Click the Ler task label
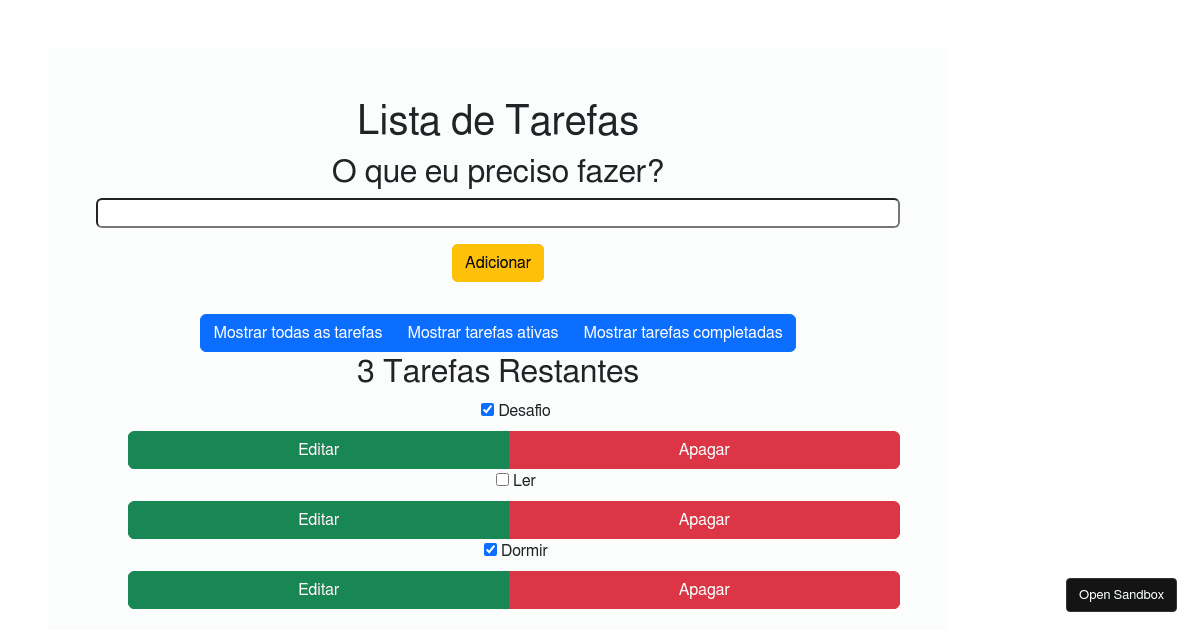The height and width of the screenshot is (630, 1200). 524,480
